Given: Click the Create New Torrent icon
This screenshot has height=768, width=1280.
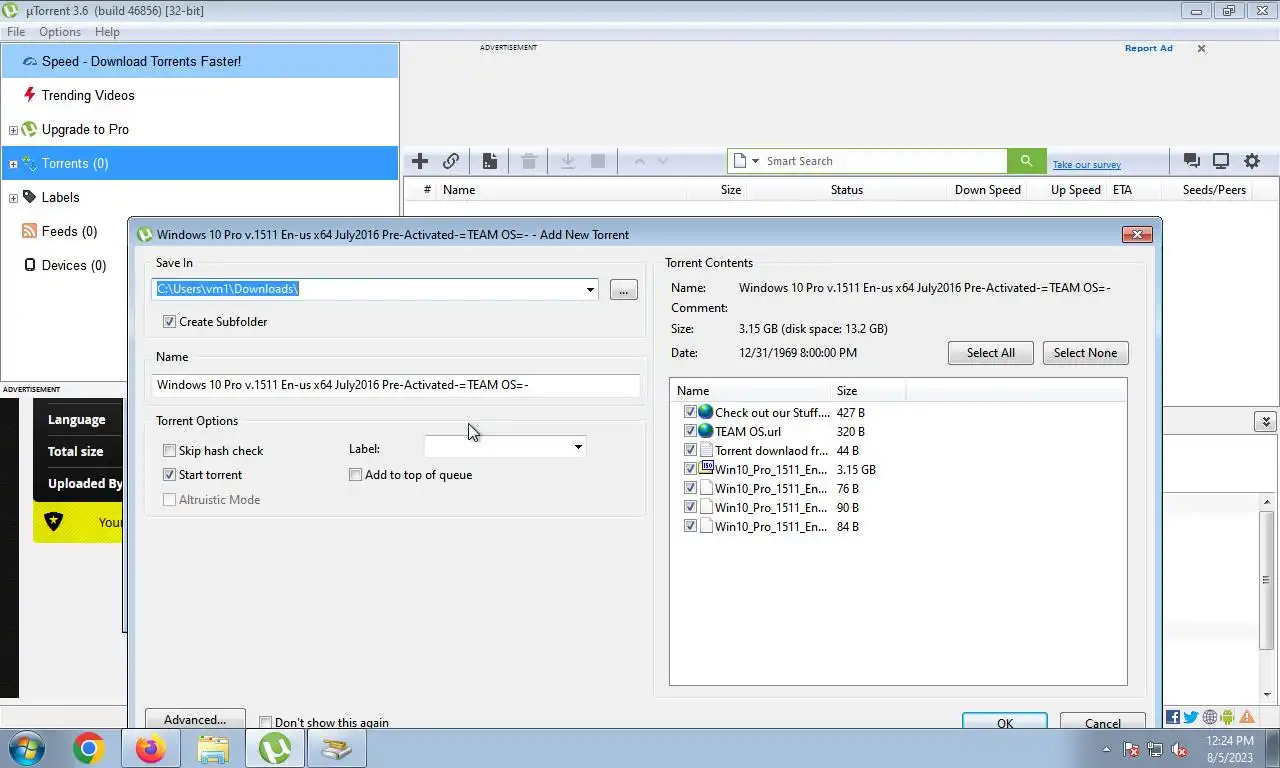Looking at the screenshot, I should pos(489,161).
